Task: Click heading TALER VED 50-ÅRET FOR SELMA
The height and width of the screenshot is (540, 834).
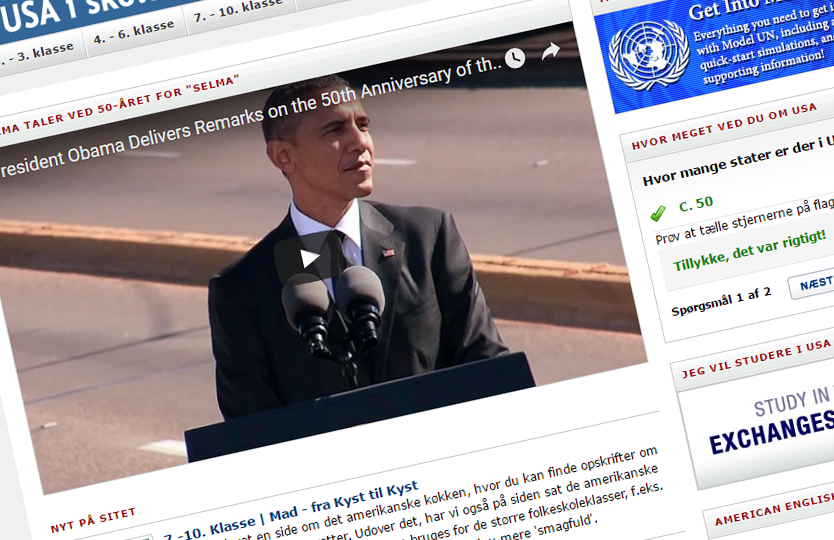Action: (120, 105)
